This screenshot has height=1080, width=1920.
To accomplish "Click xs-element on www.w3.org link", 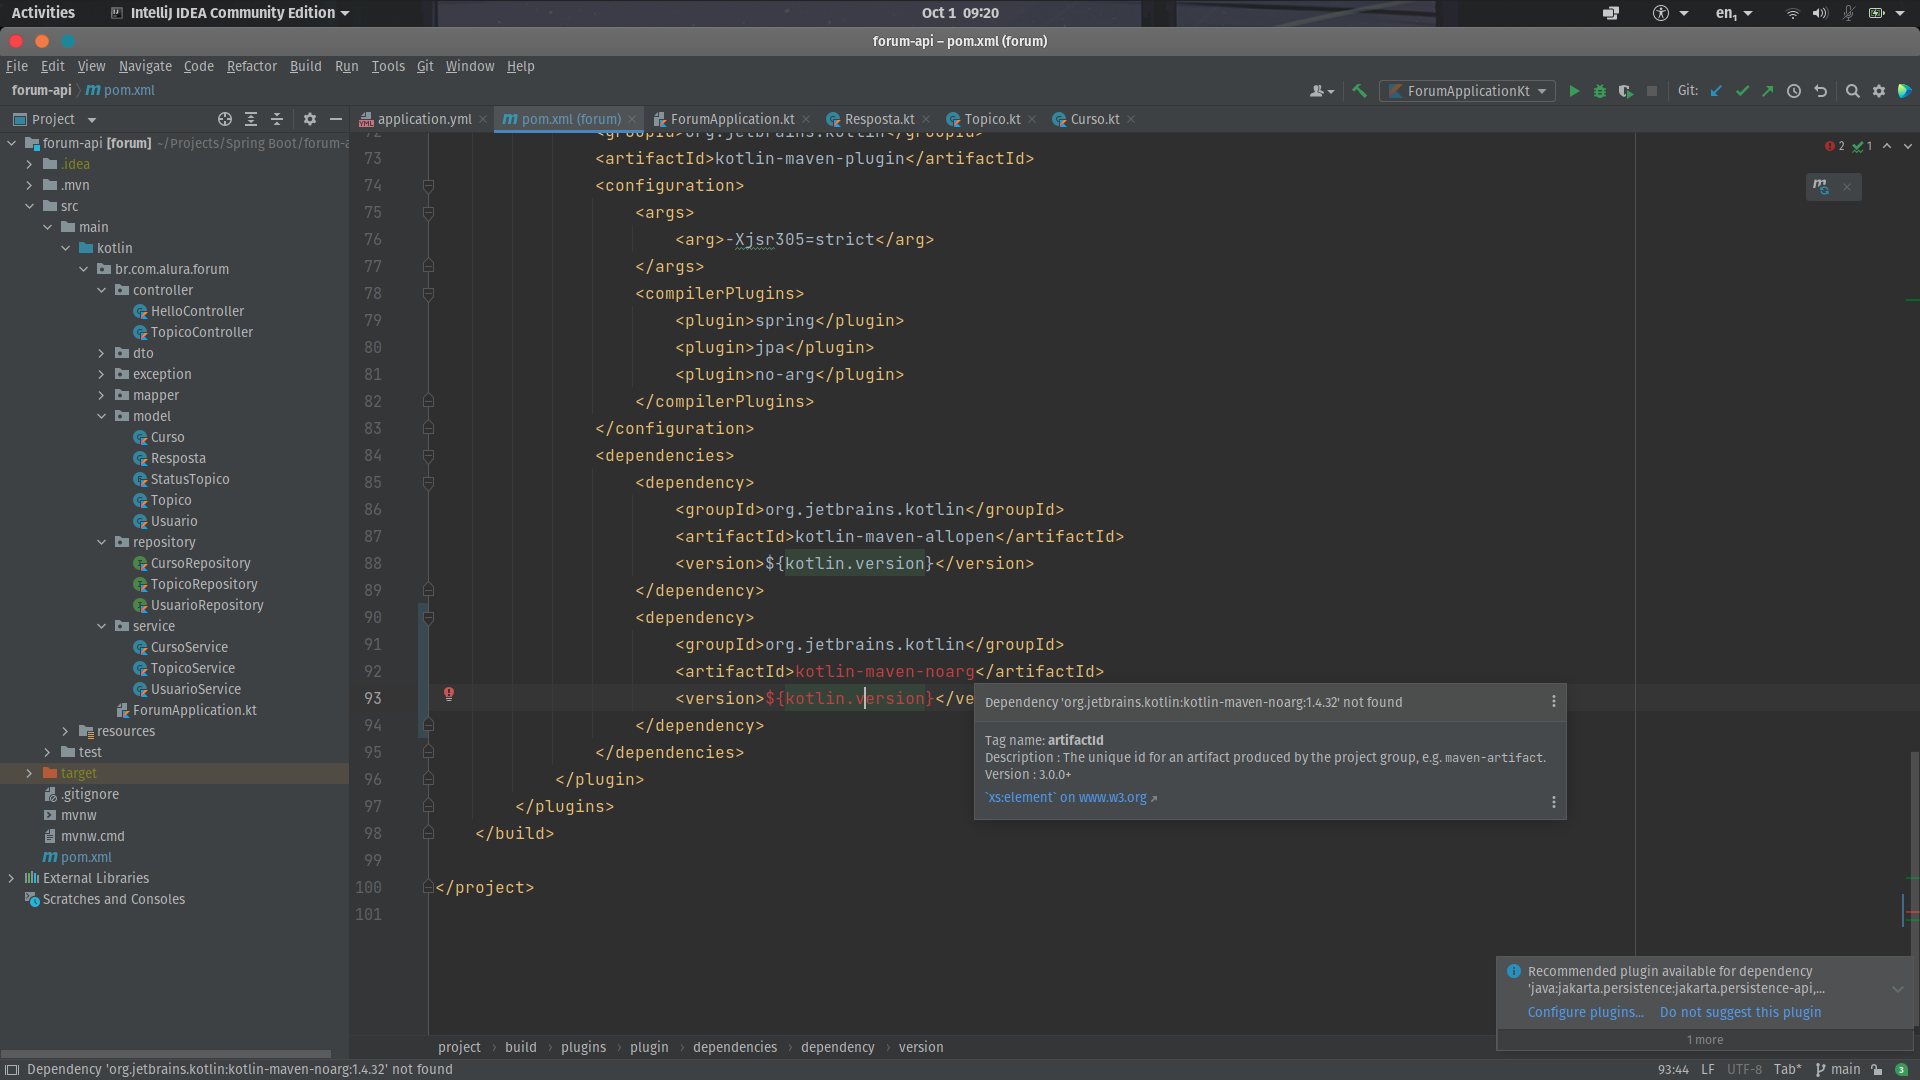I will coord(1065,796).
